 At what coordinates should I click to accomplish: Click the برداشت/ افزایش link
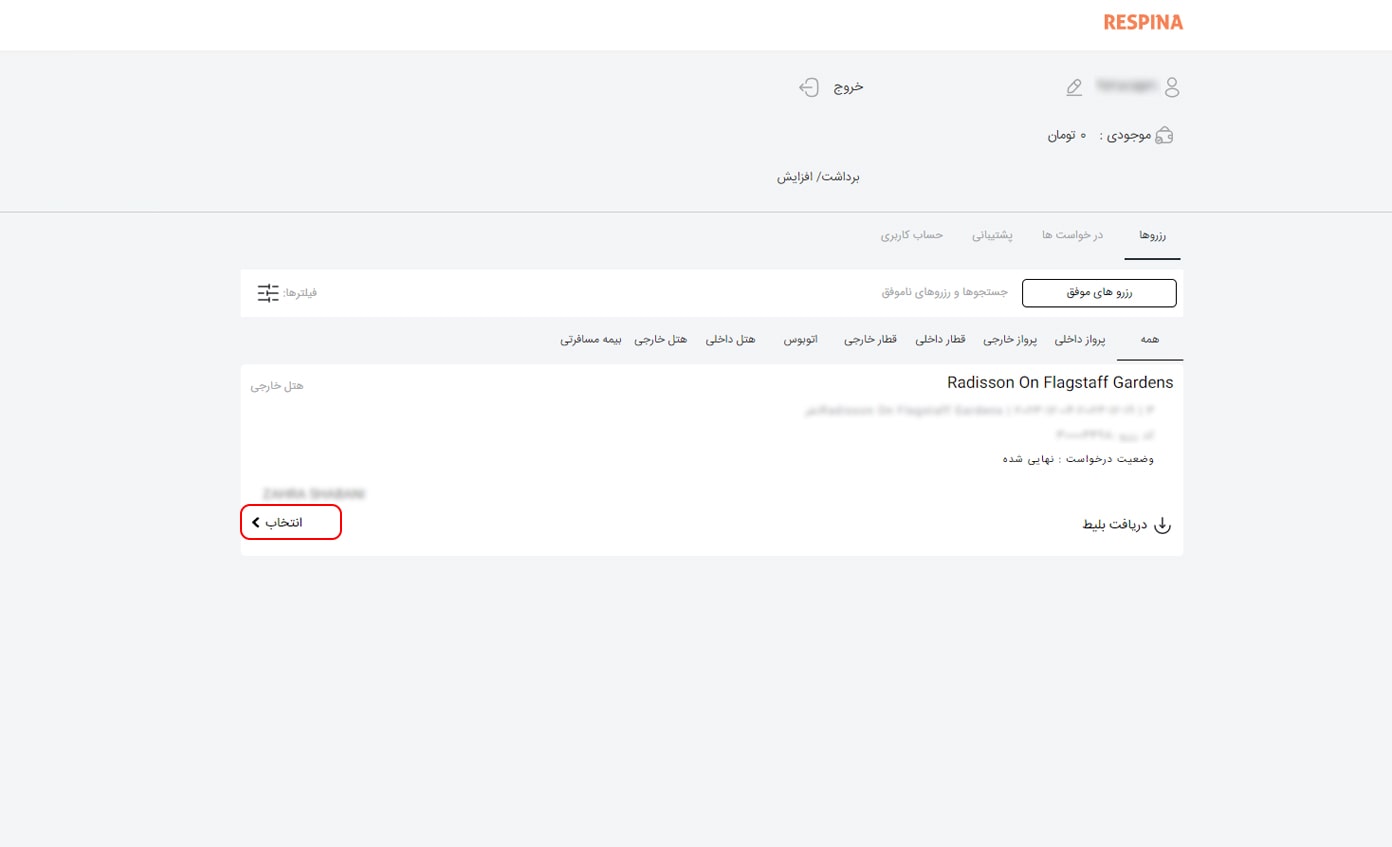[x=819, y=177]
